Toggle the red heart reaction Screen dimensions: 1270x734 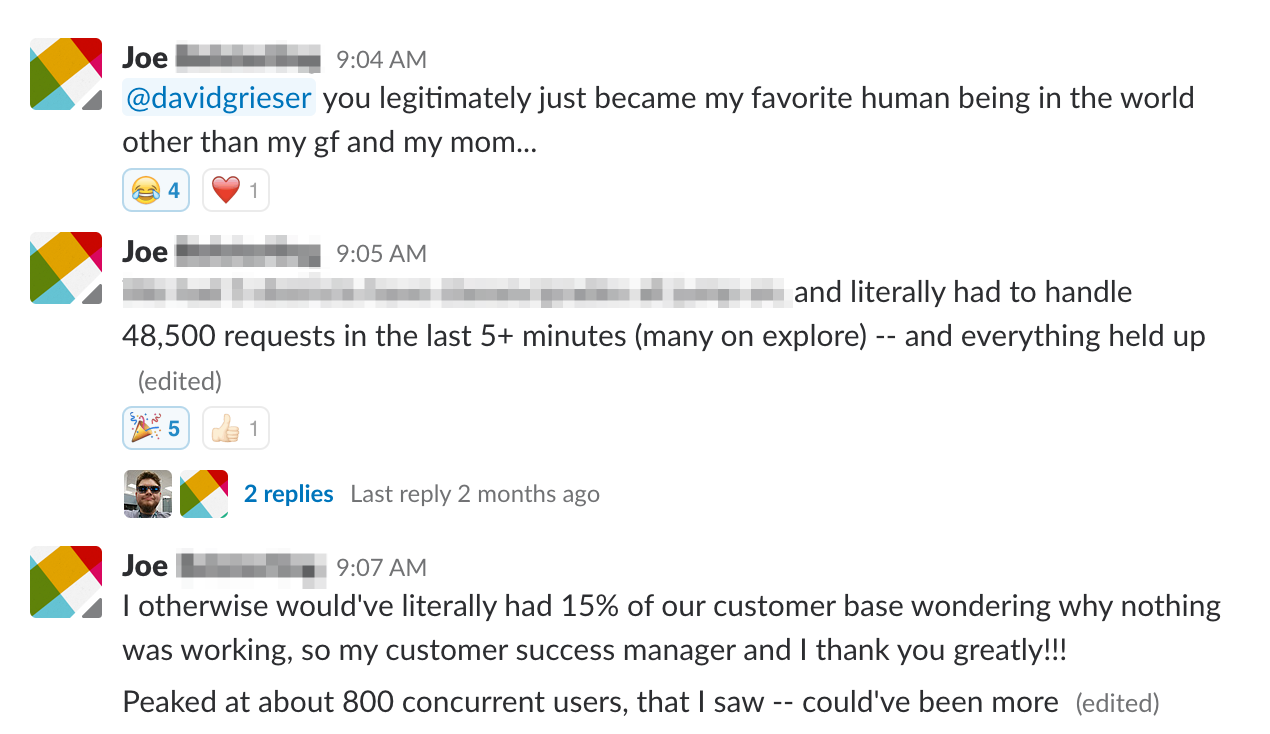point(236,190)
